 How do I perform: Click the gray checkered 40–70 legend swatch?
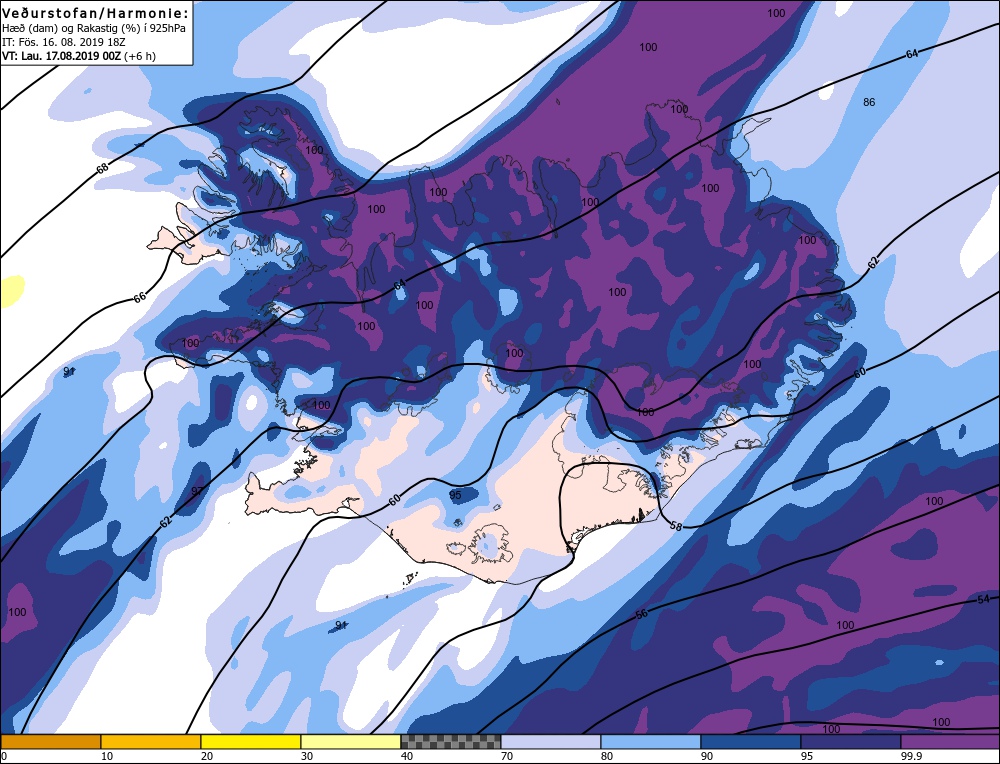tap(451, 741)
